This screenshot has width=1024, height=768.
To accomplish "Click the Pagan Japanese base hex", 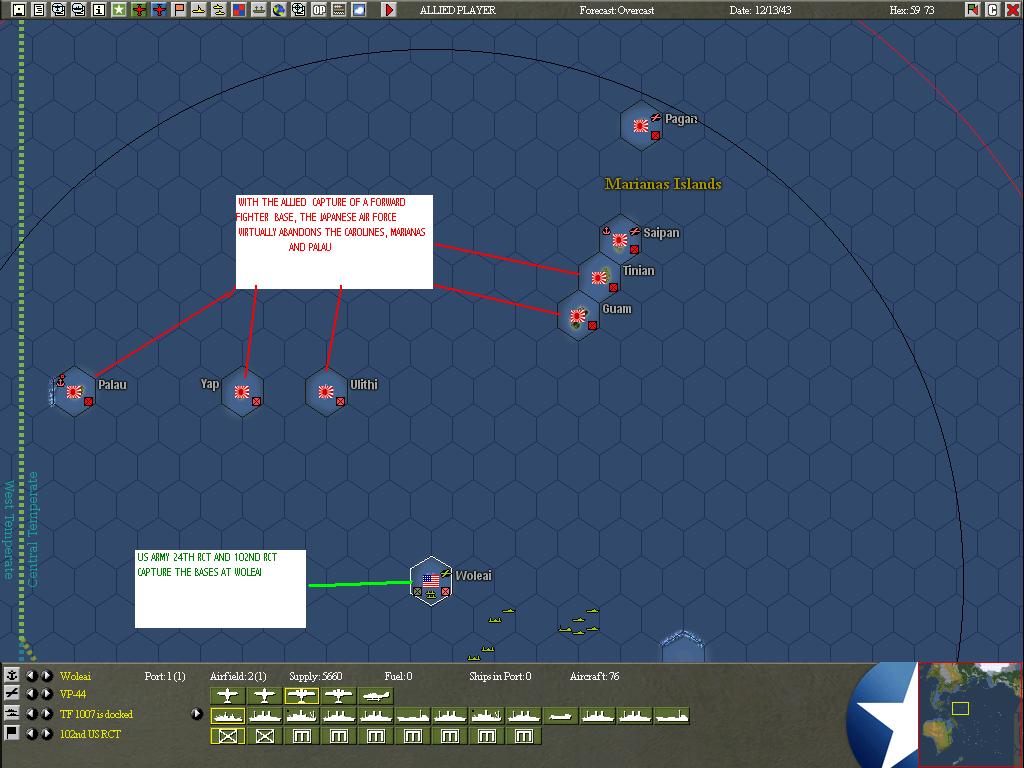I will (x=641, y=125).
